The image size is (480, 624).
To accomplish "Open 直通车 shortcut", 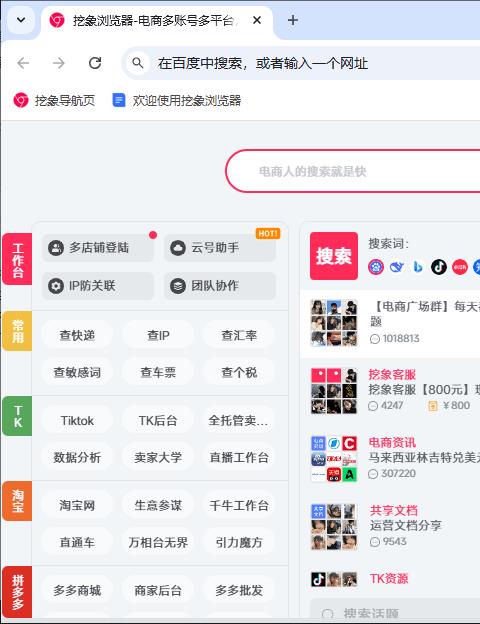I will 77,542.
